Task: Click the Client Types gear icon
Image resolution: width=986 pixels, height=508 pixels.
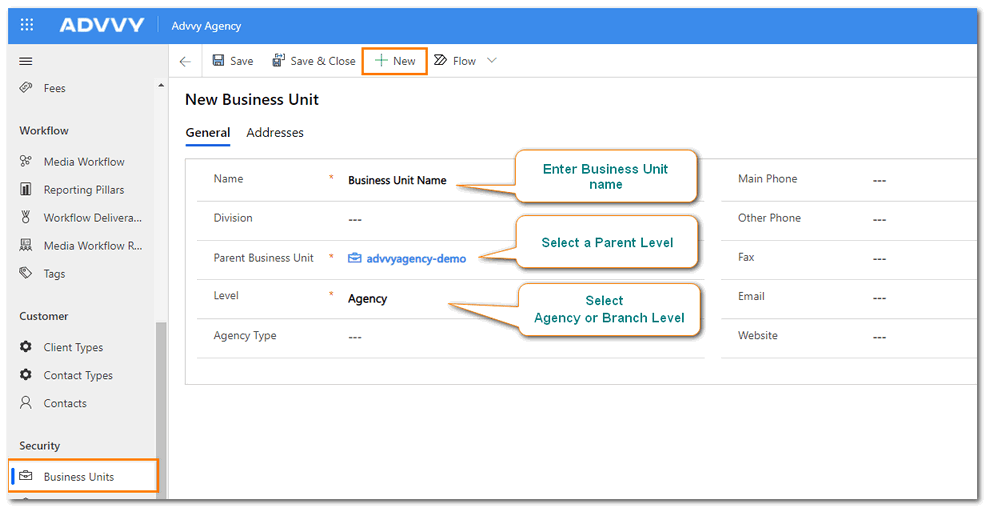Action: click(x=26, y=348)
